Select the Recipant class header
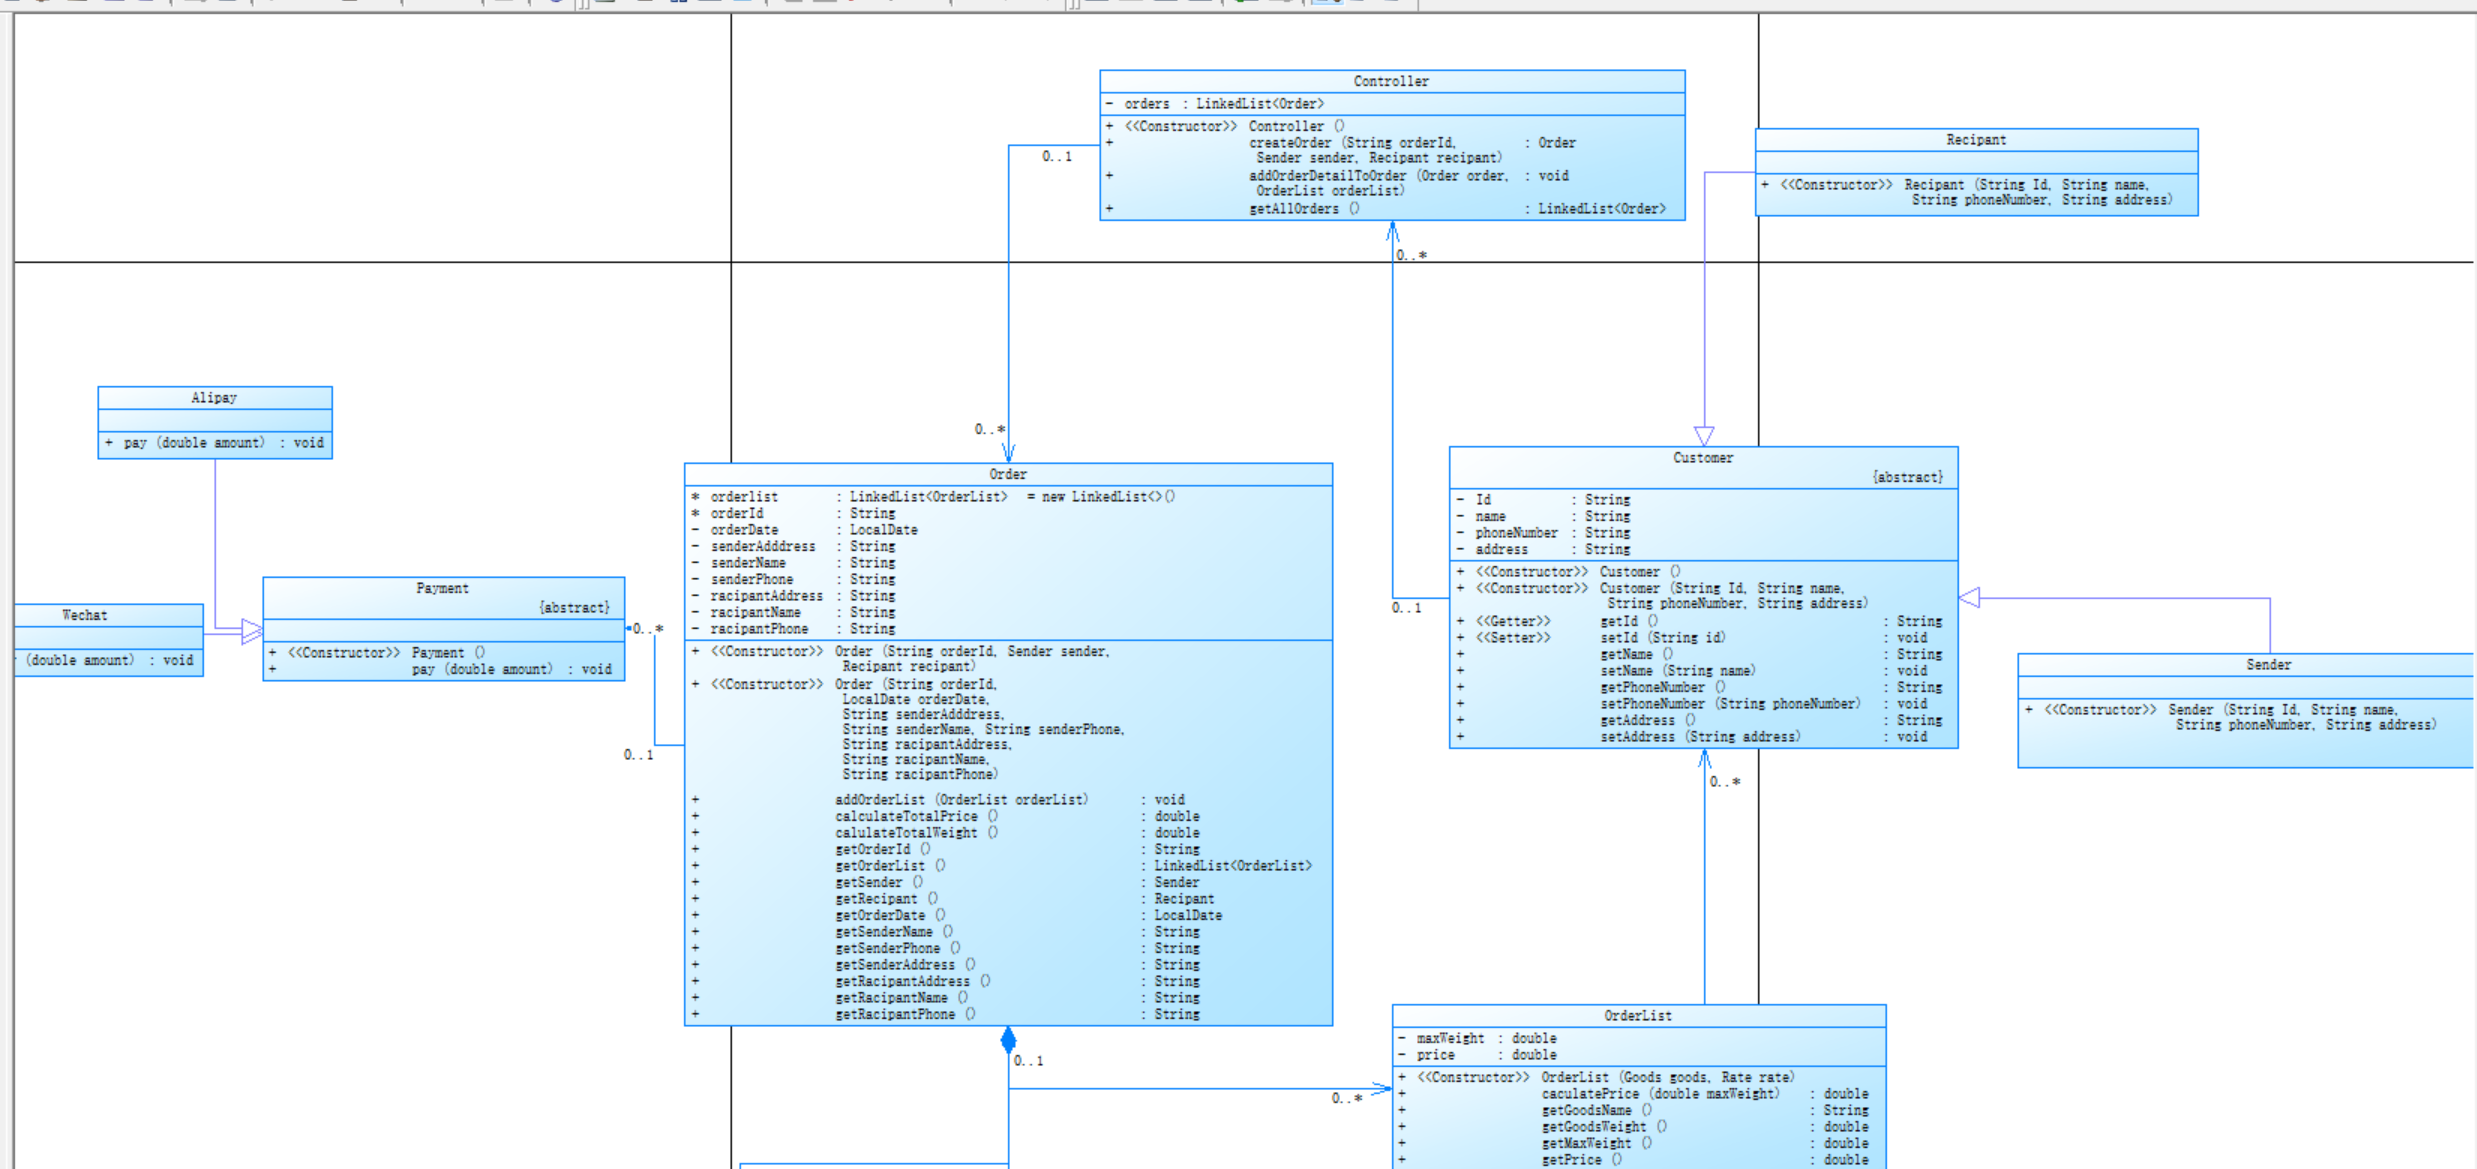This screenshot has width=2477, height=1169. pyautogui.click(x=1975, y=140)
